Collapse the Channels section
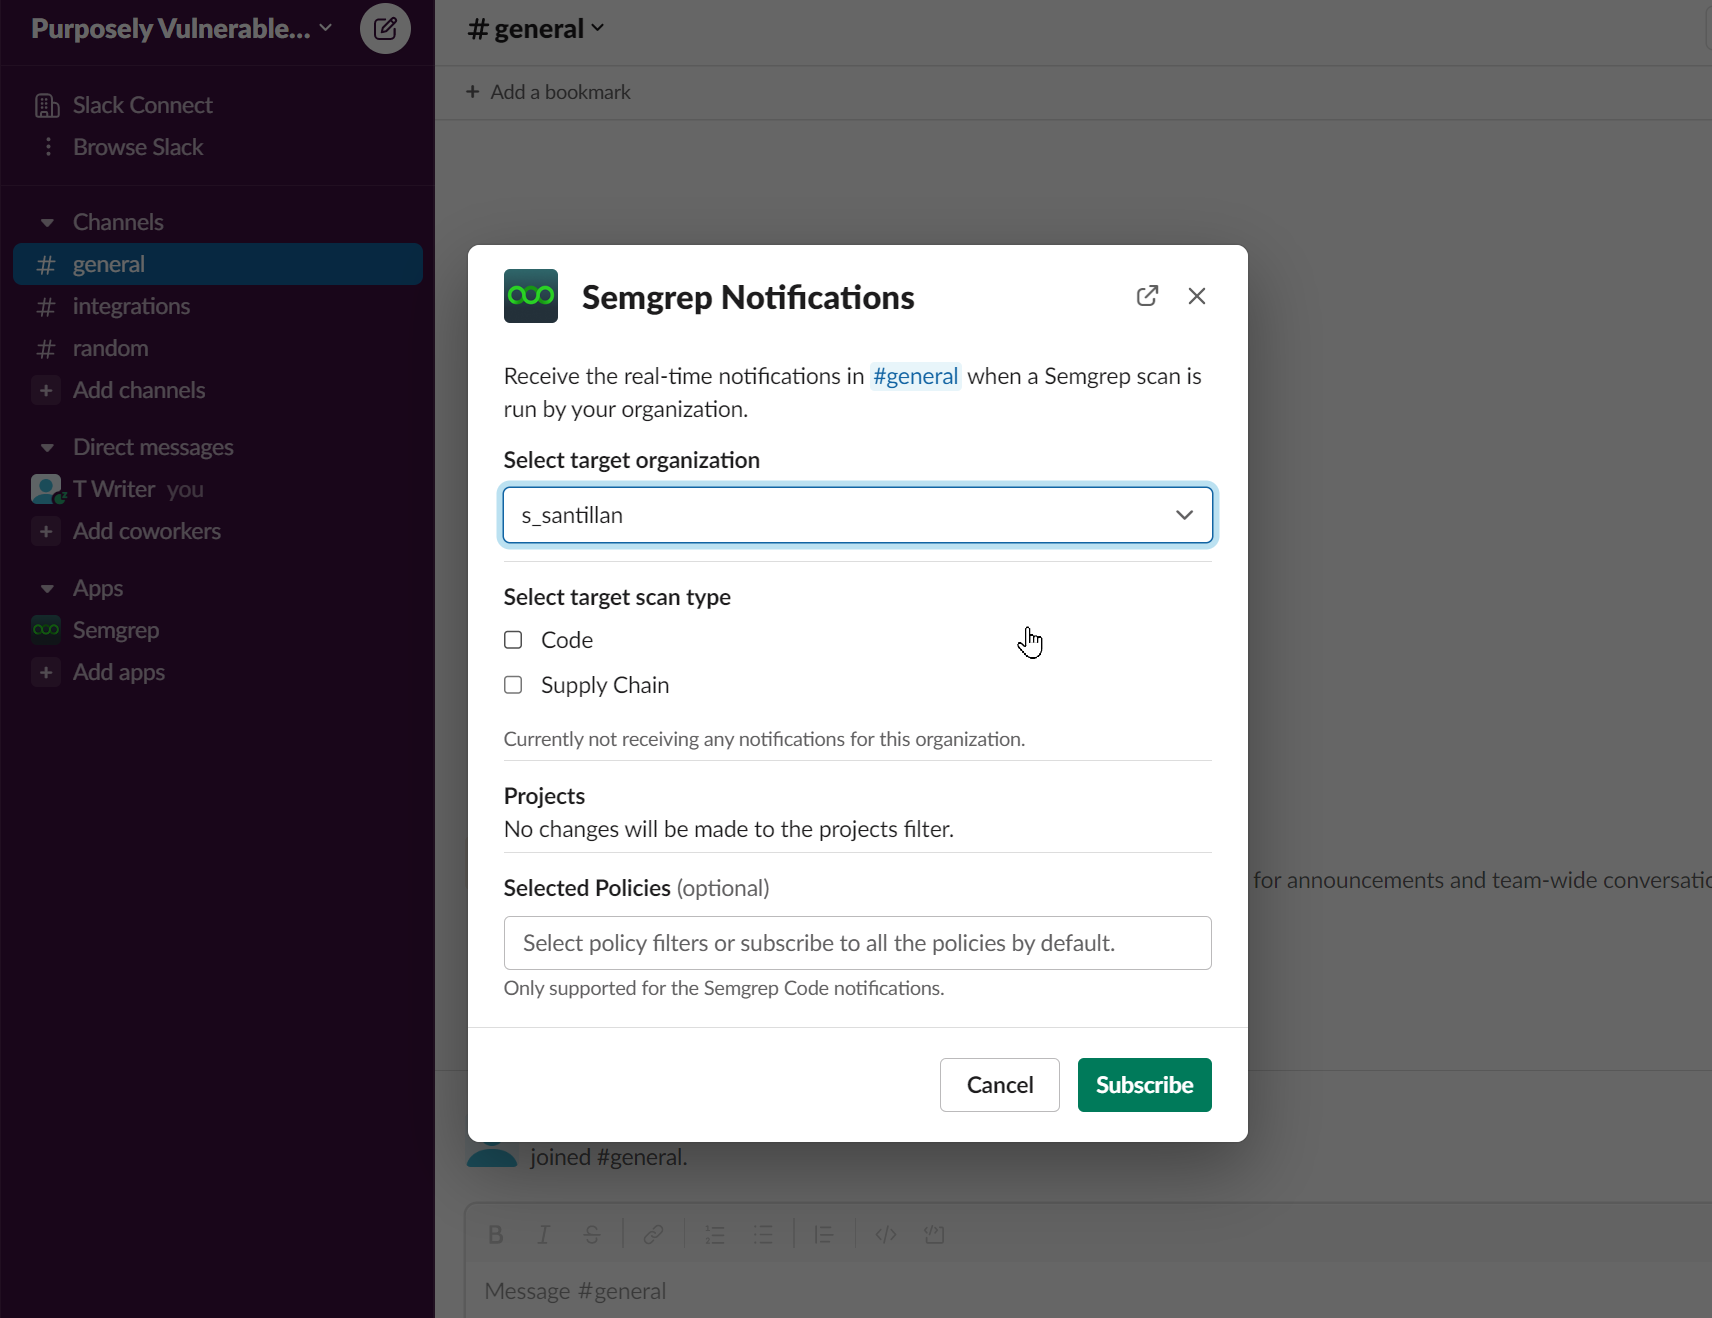The height and width of the screenshot is (1318, 1712). pyautogui.click(x=46, y=222)
